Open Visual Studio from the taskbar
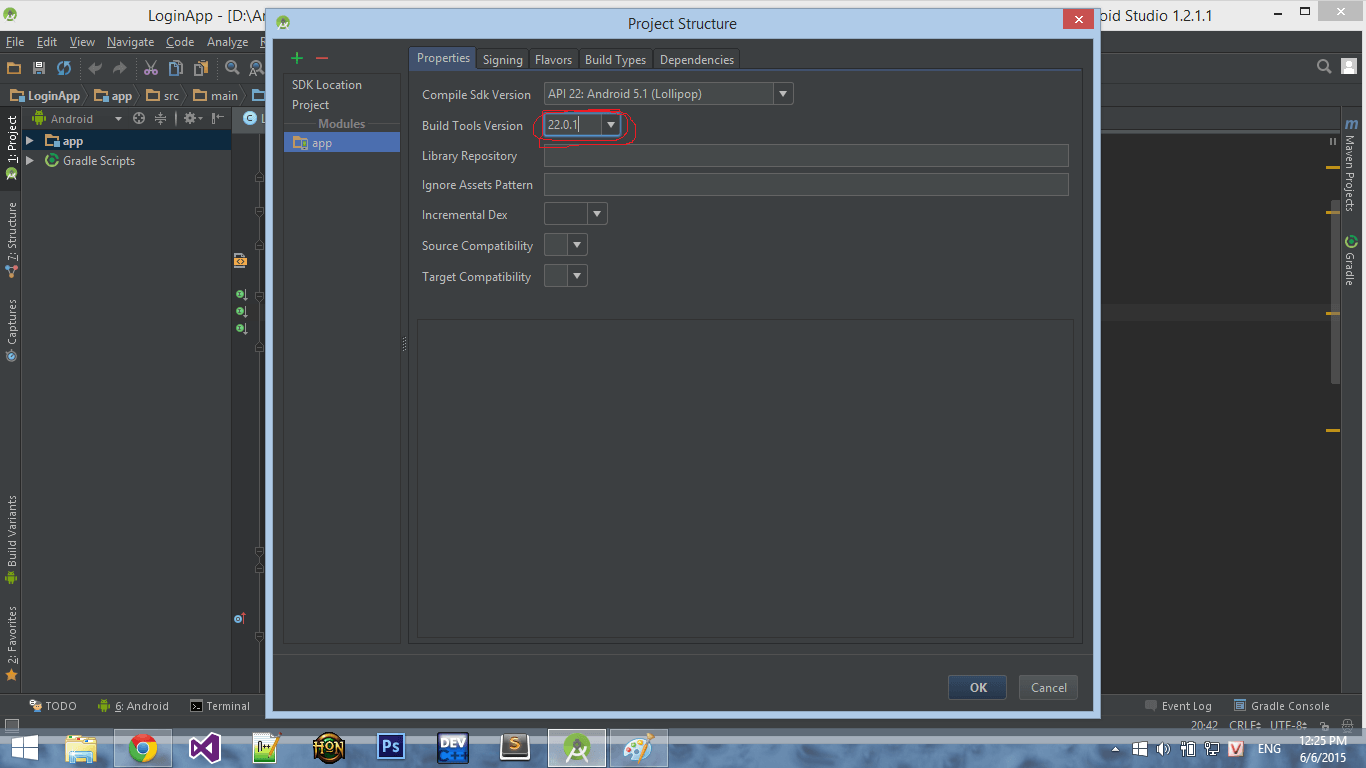1366x768 pixels. pyautogui.click(x=204, y=748)
